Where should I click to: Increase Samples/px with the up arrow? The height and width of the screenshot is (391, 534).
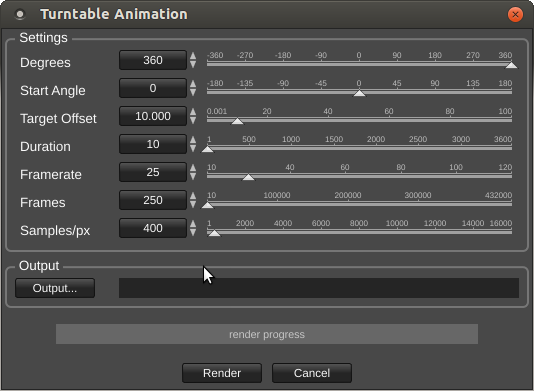point(193,223)
